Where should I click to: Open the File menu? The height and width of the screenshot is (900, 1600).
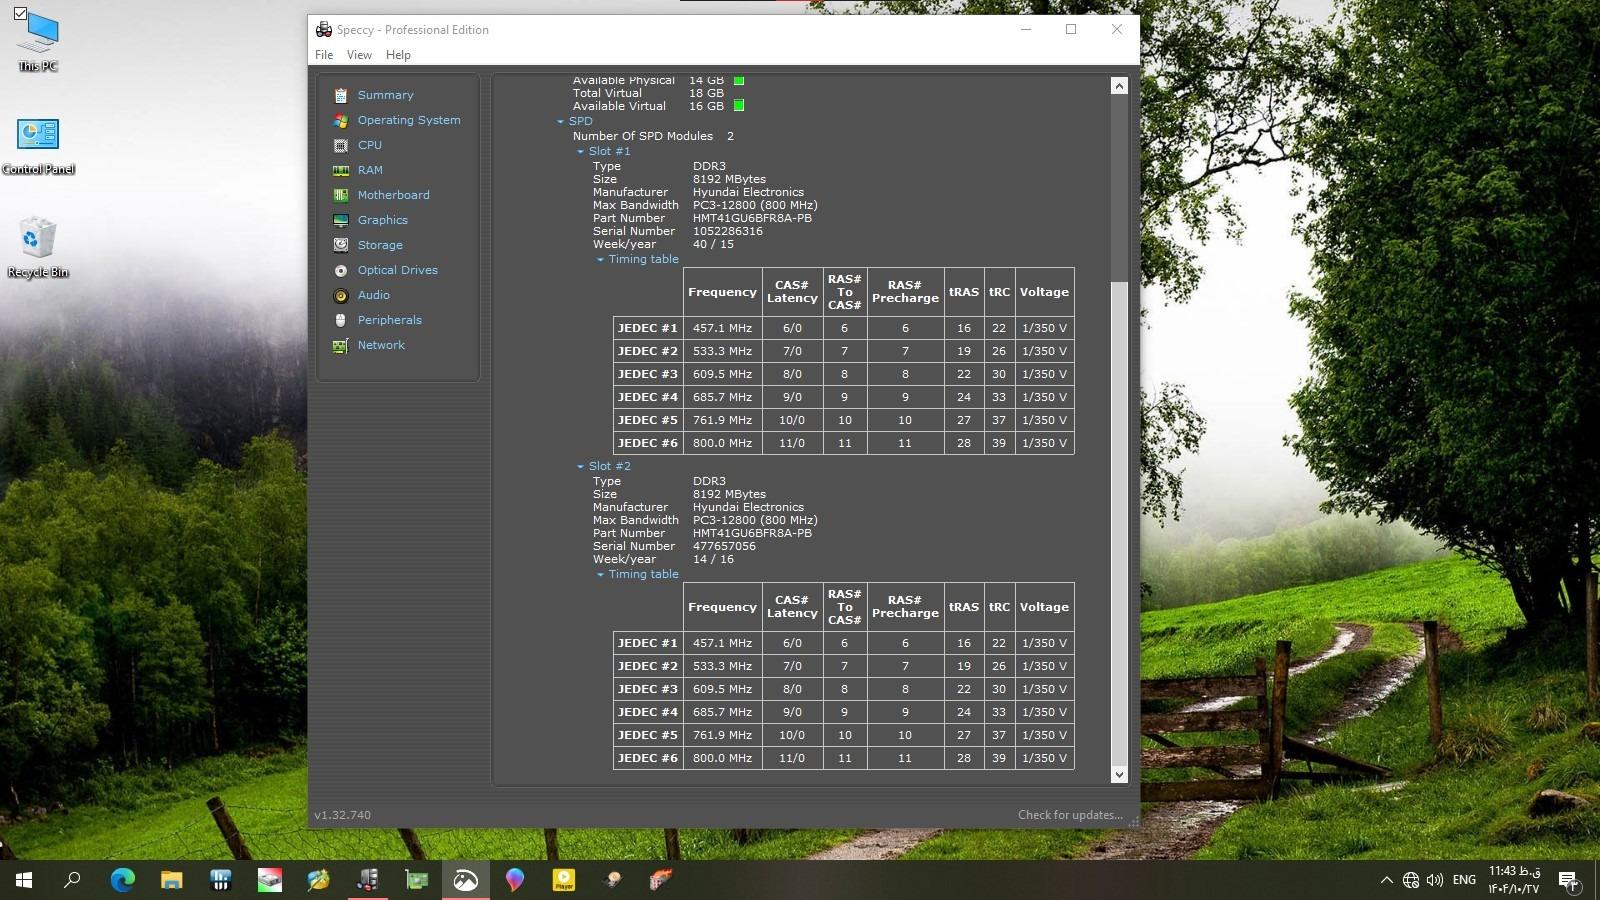(324, 55)
